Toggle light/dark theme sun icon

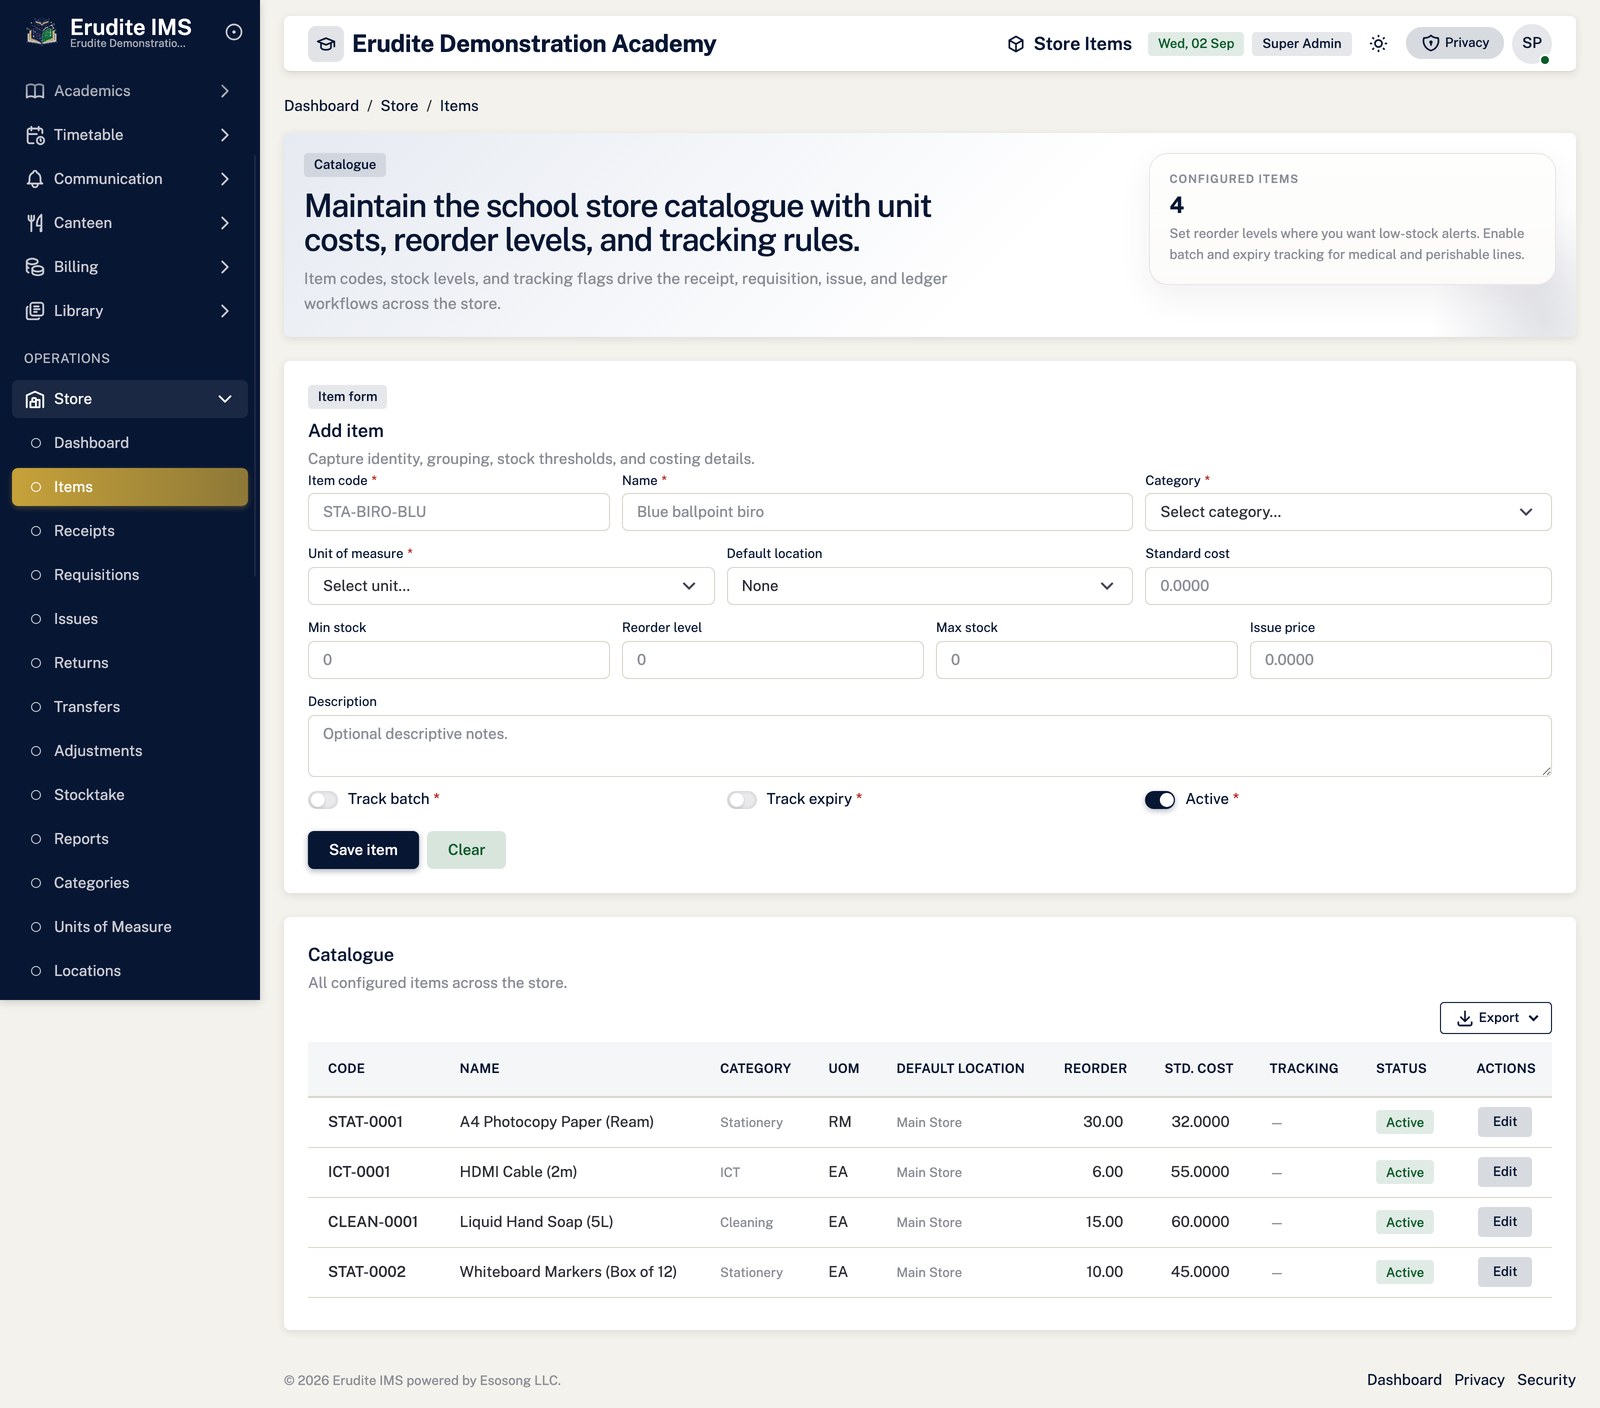[x=1379, y=44]
